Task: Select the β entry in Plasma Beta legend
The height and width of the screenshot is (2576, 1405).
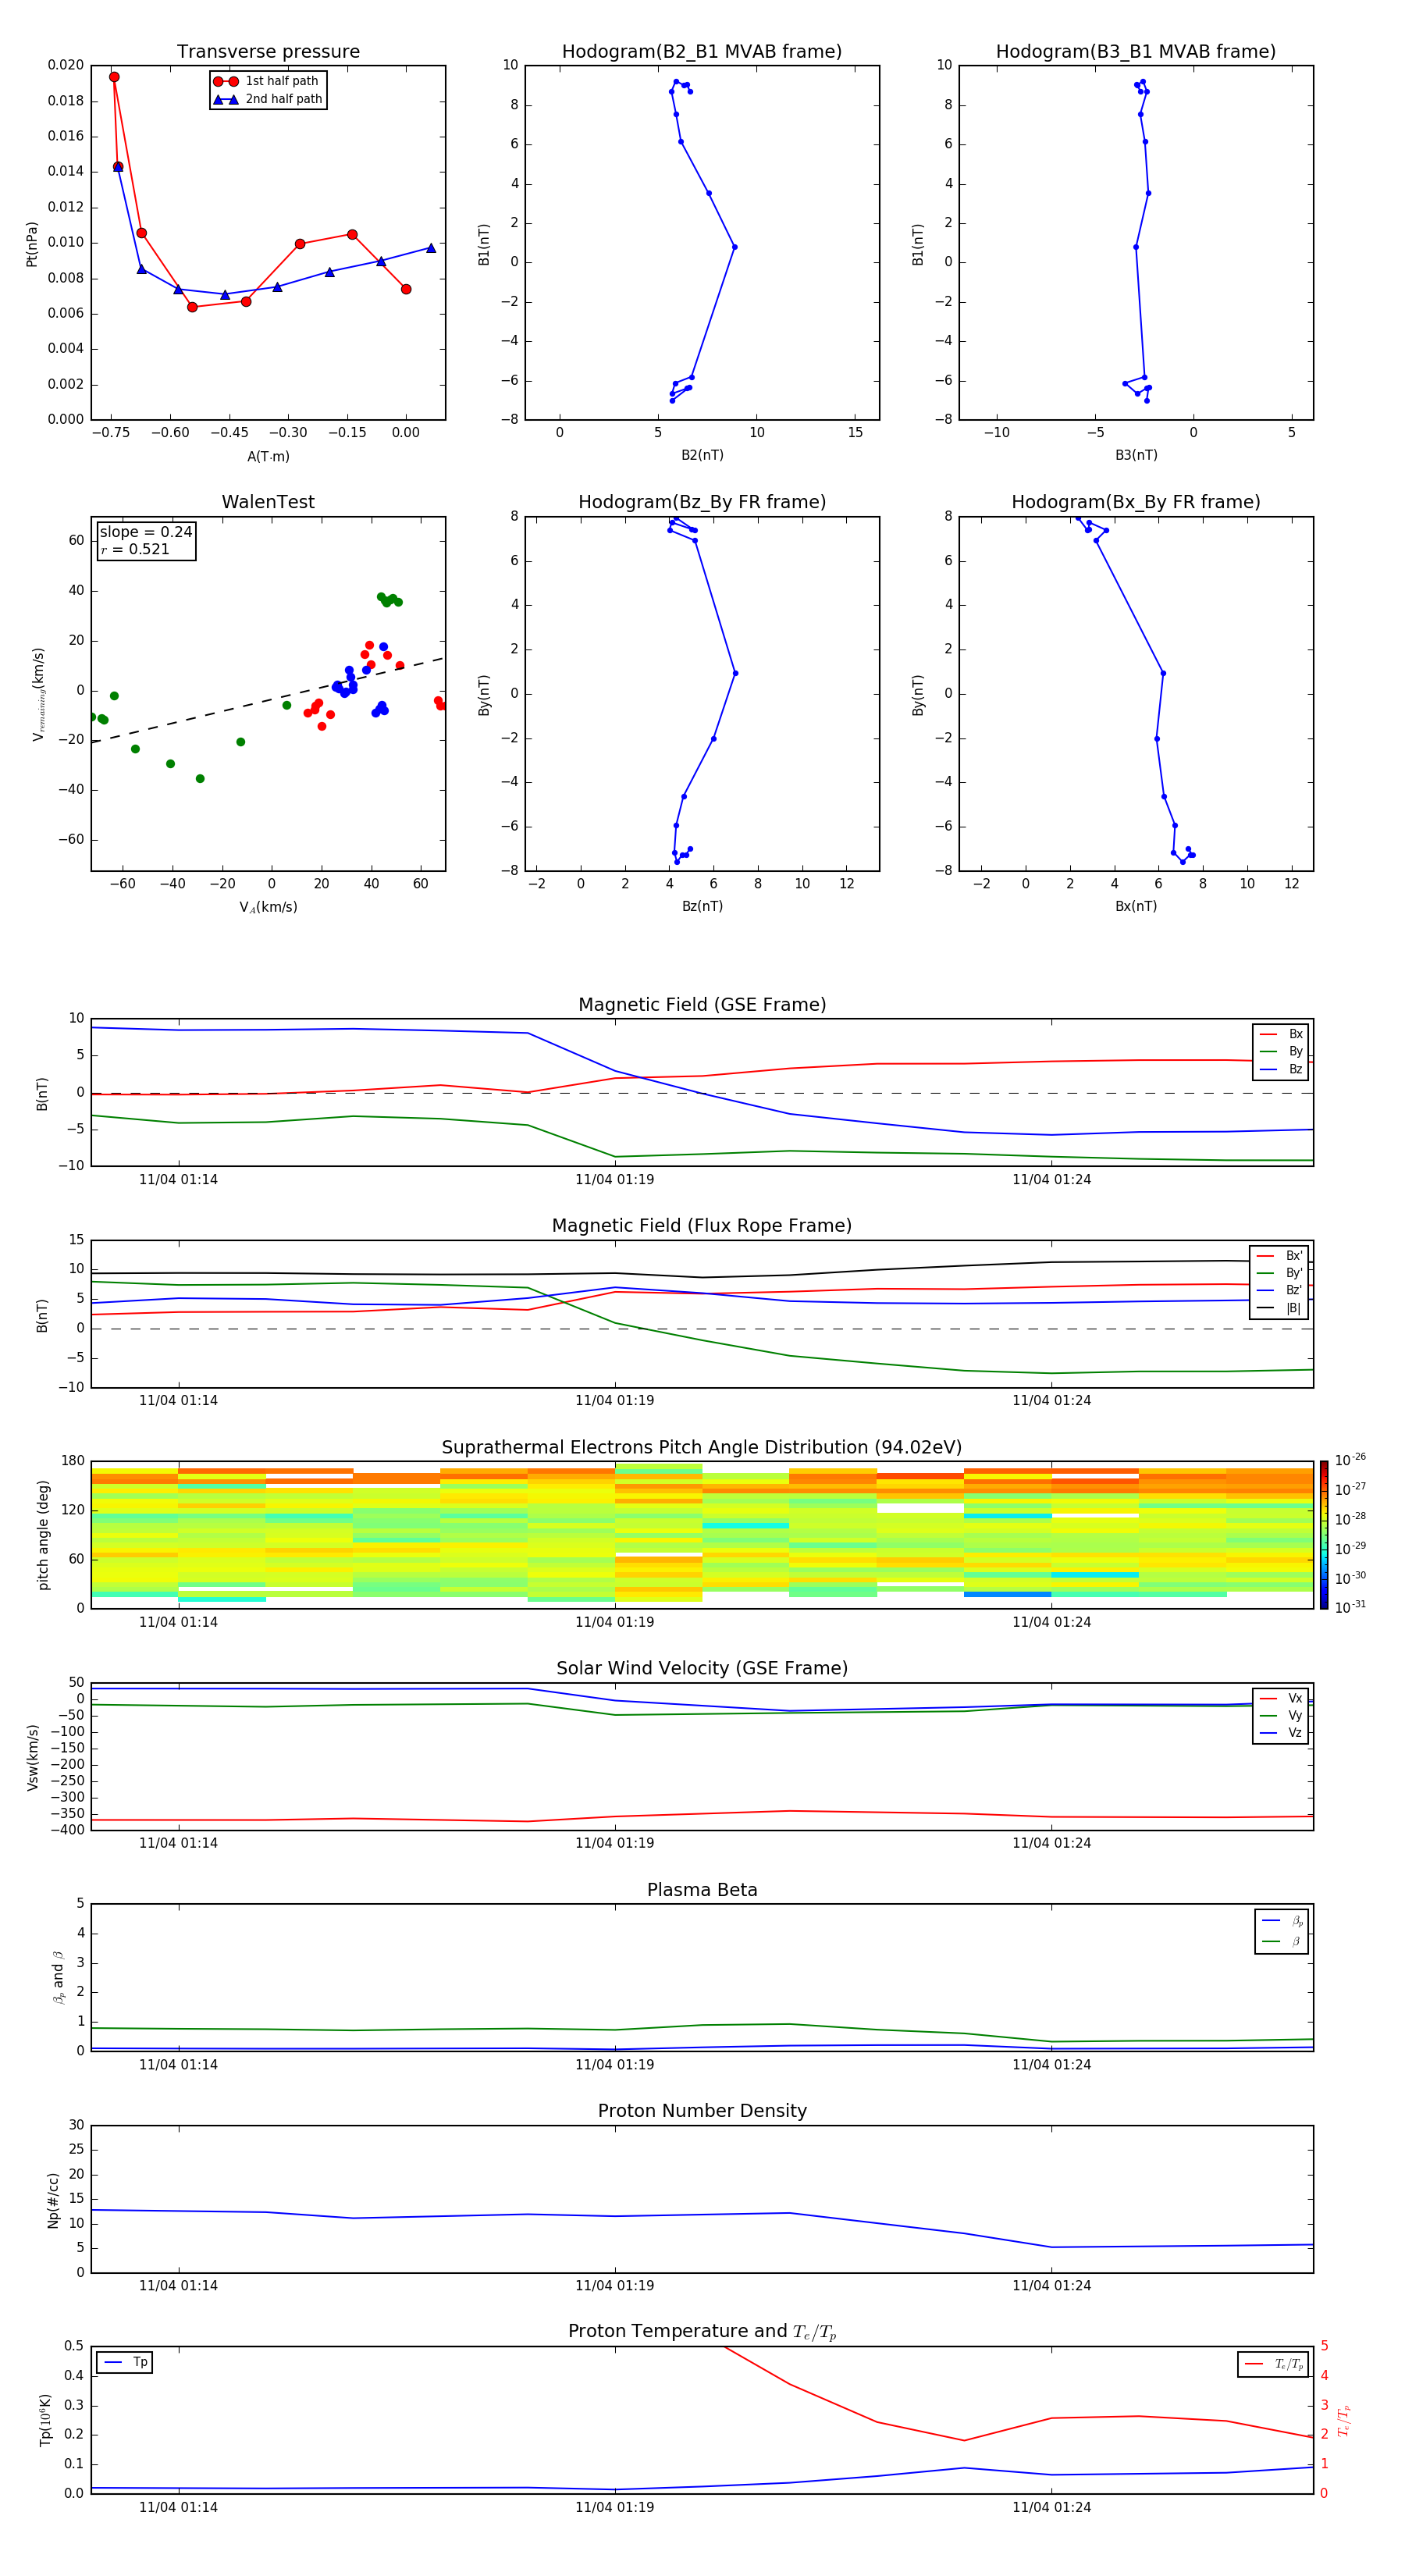Action: click(1282, 1941)
